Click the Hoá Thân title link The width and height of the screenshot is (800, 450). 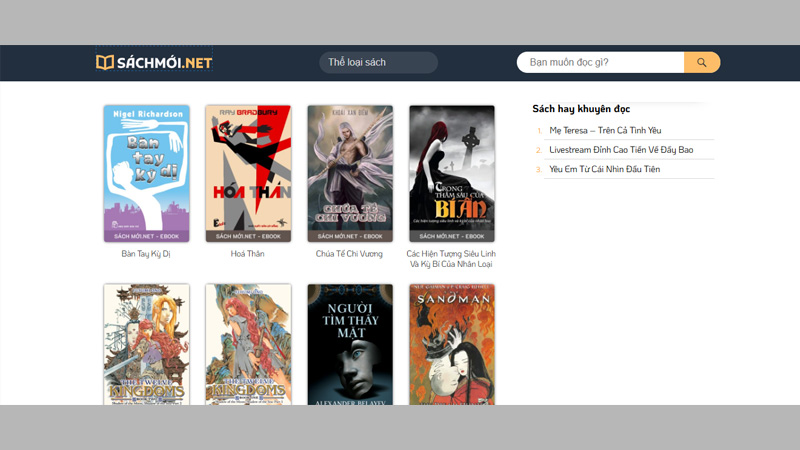(247, 254)
